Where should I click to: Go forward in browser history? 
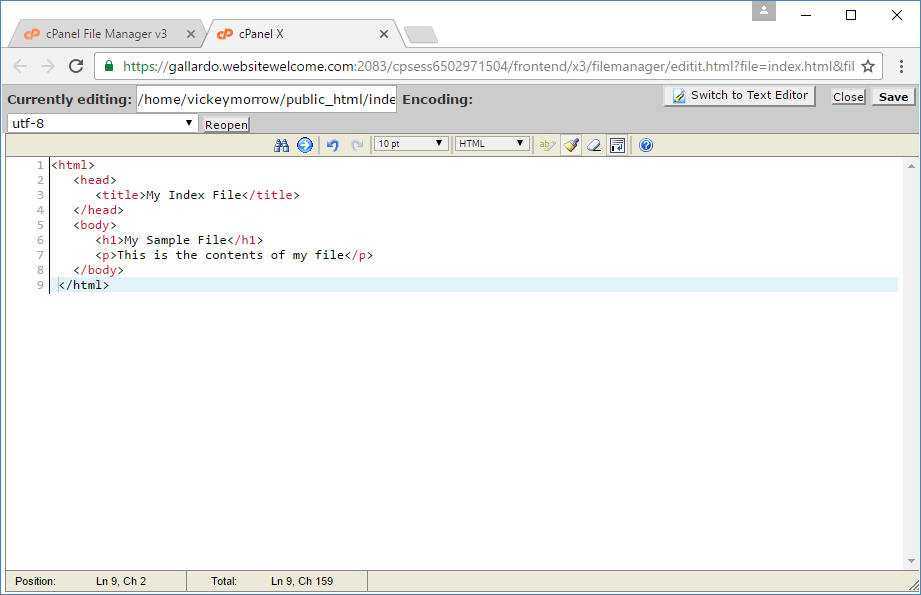(x=48, y=66)
